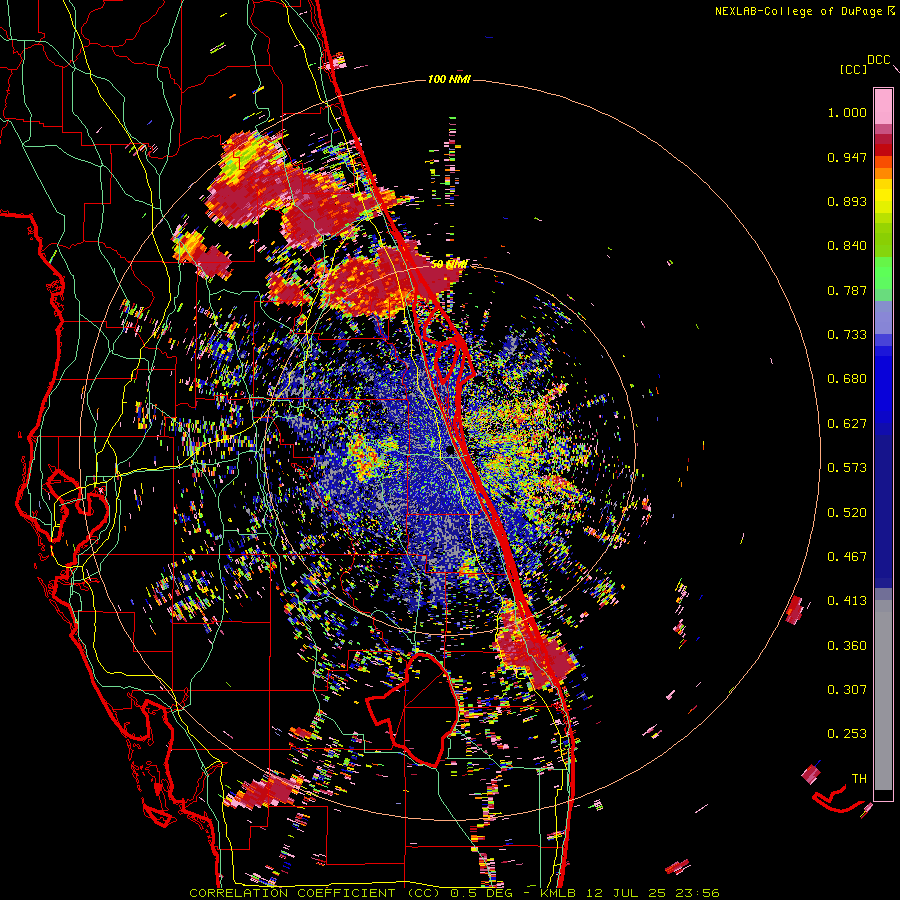Select the 0.840 legend value

point(847,246)
